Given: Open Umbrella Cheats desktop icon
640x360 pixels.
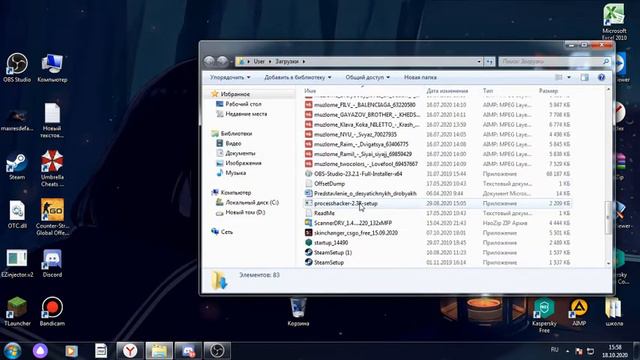Looking at the screenshot, I should [52, 168].
